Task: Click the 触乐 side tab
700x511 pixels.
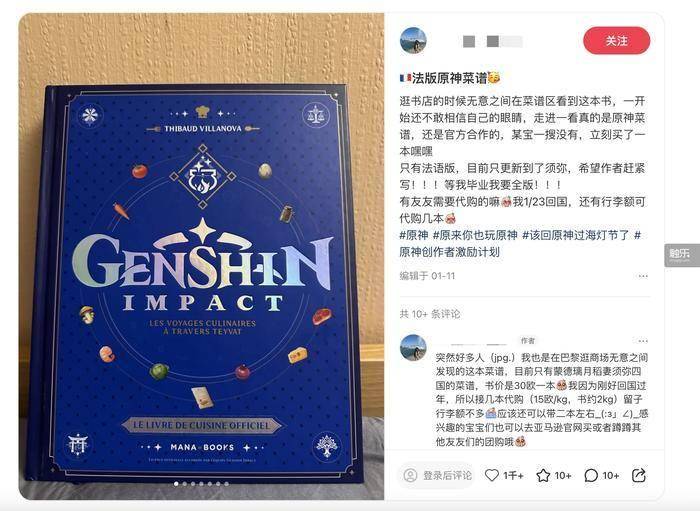Action: click(x=682, y=255)
